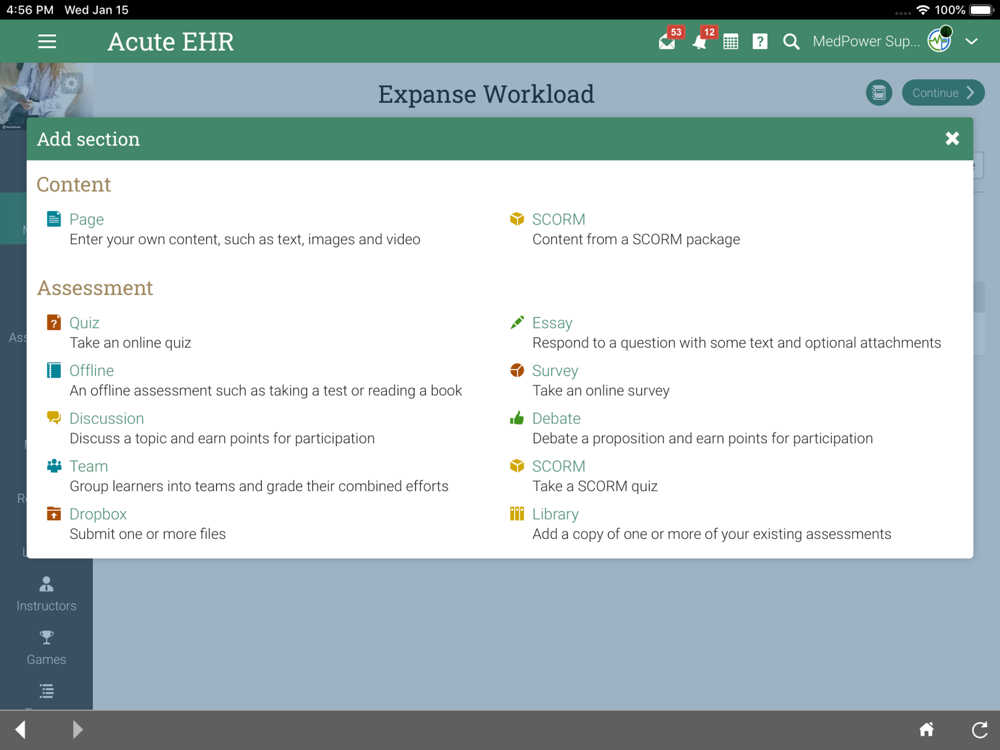
Task: Click the Team group icon
Action: tap(54, 466)
